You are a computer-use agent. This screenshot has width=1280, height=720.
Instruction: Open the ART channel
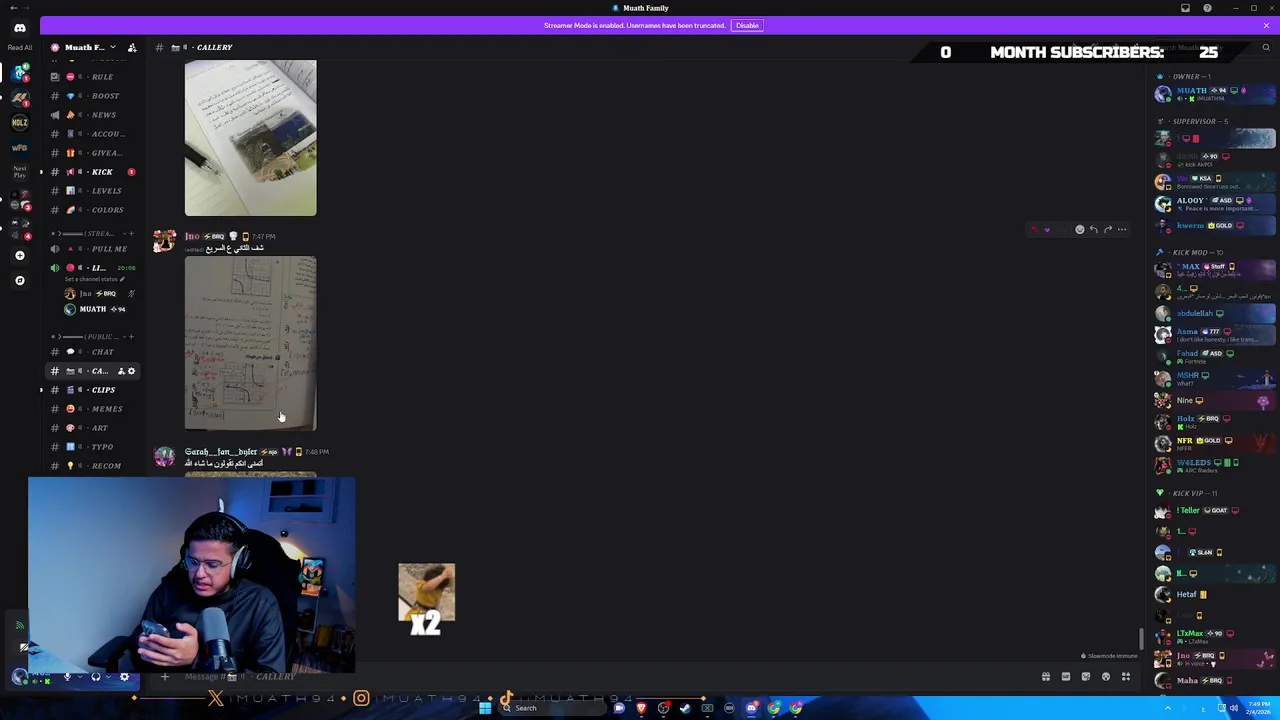coord(94,428)
